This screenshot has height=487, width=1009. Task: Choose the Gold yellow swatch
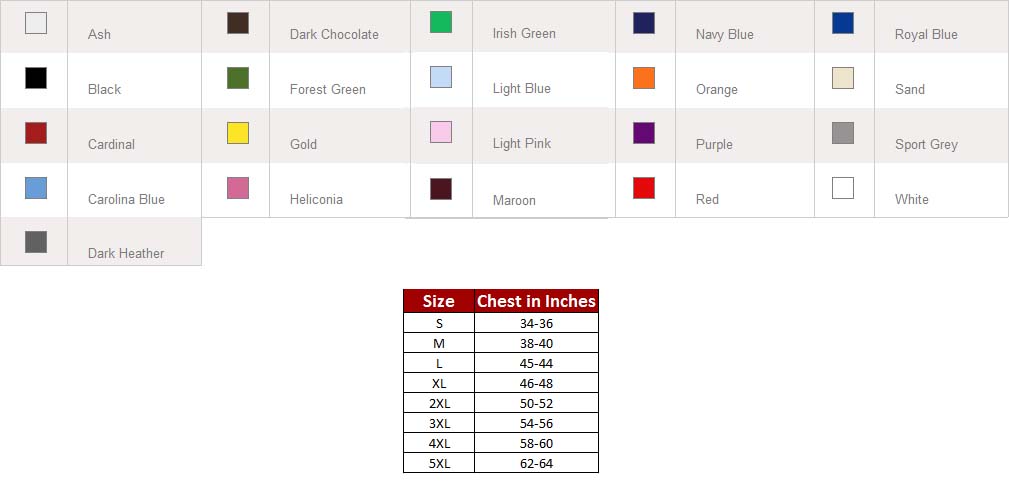[x=238, y=133]
